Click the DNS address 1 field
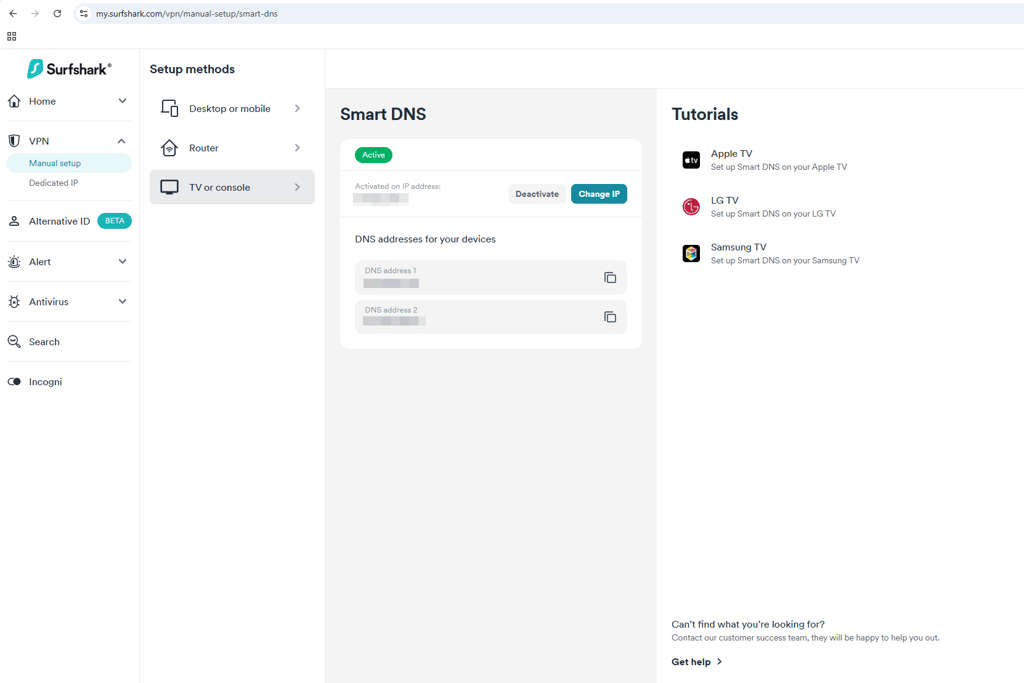The width and height of the screenshot is (1024, 683). tap(491, 278)
